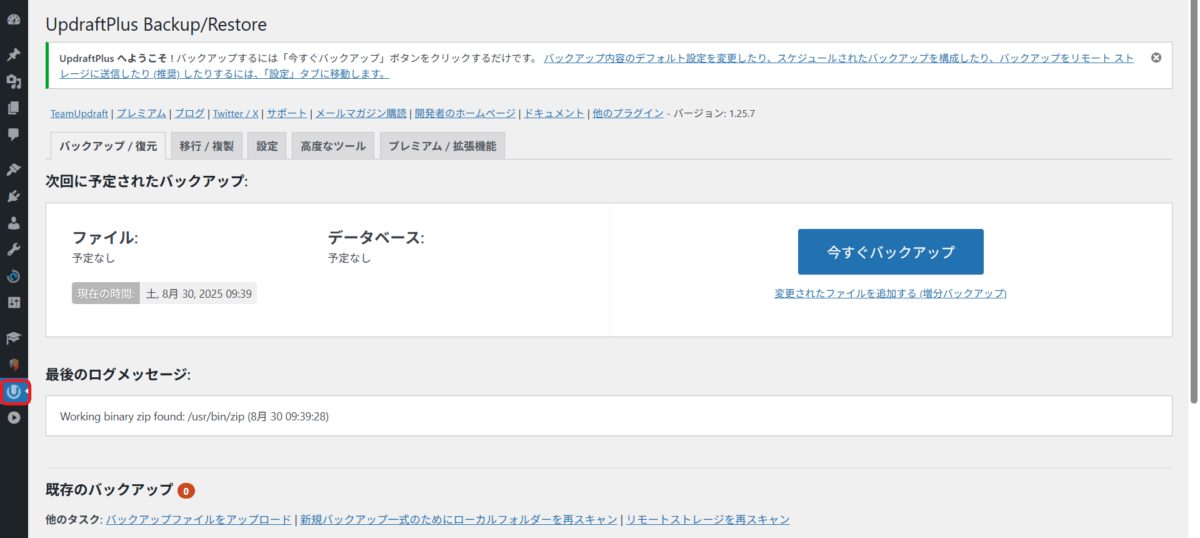The height and width of the screenshot is (538, 1200).
Task: Click the Working binary zip found log message
Action: click(195, 416)
